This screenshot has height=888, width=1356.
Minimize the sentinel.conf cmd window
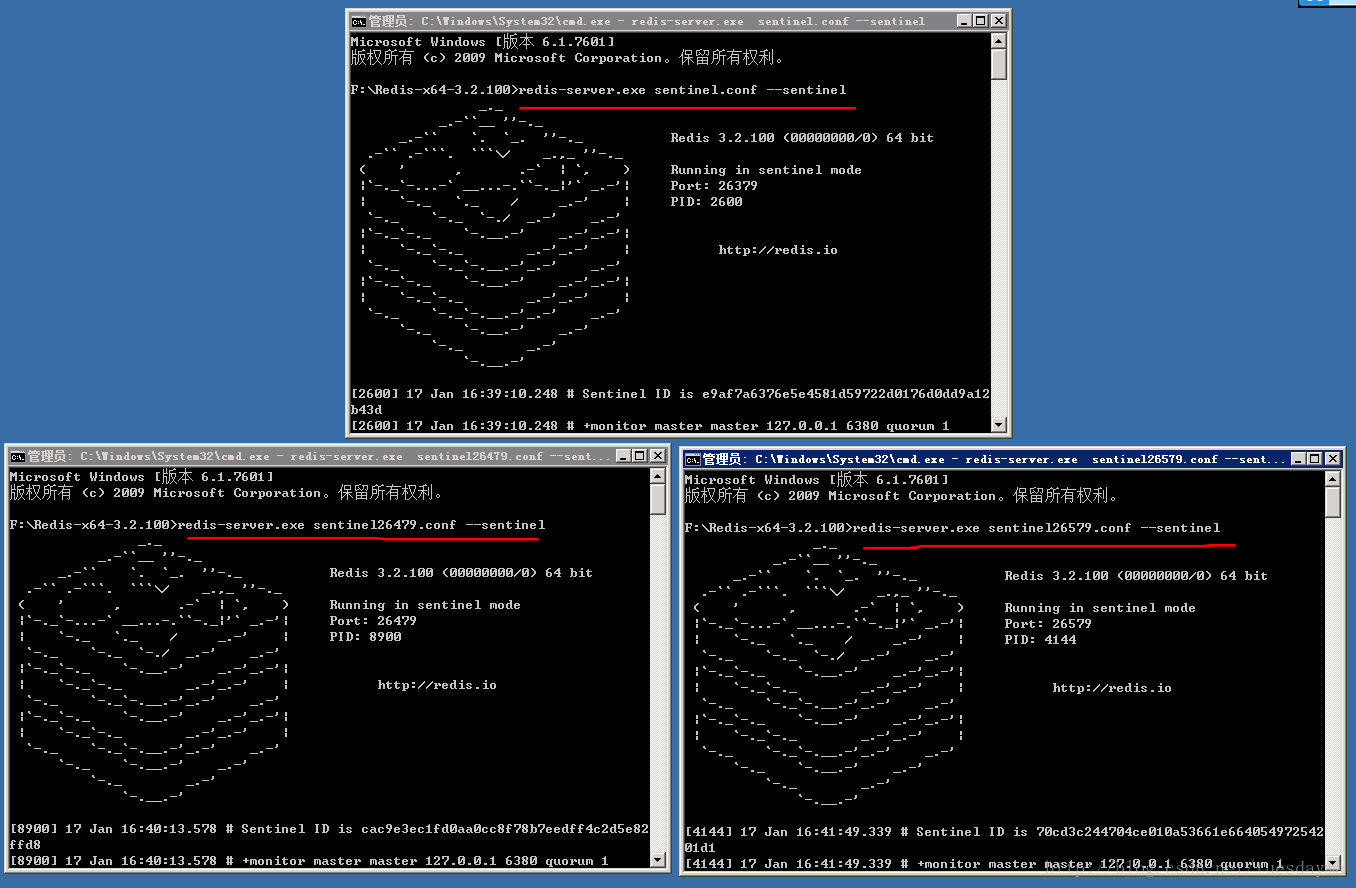coord(963,21)
